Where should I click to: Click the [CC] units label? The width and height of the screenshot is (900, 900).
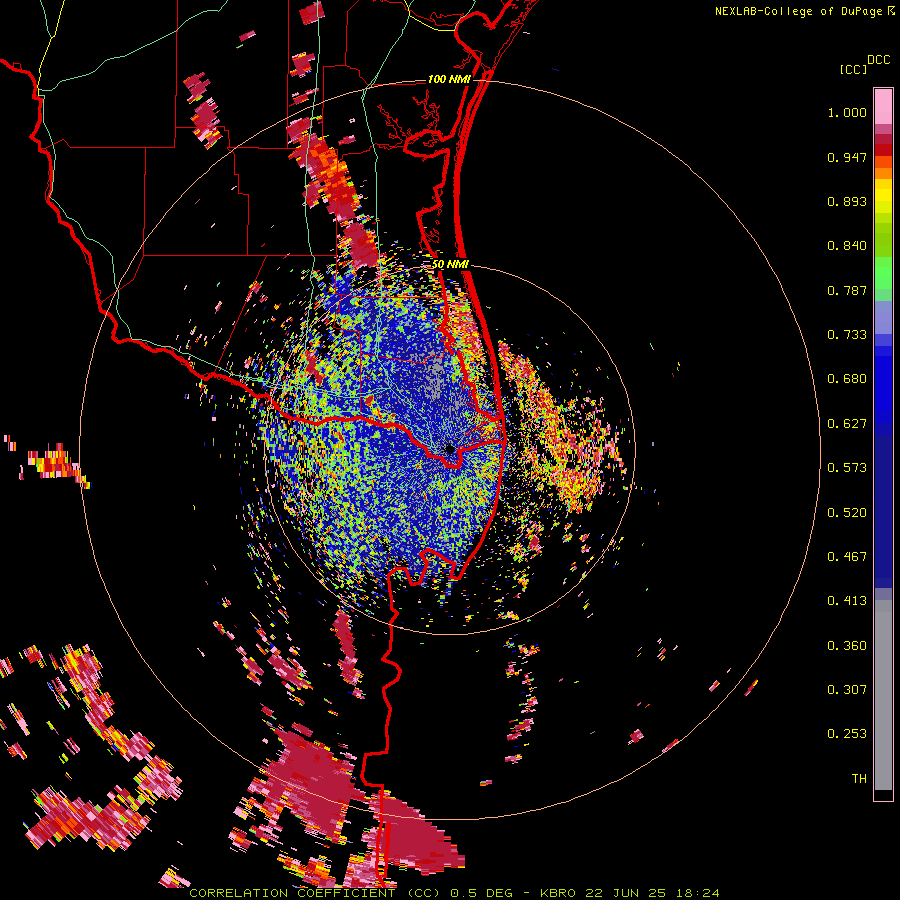coord(853,69)
